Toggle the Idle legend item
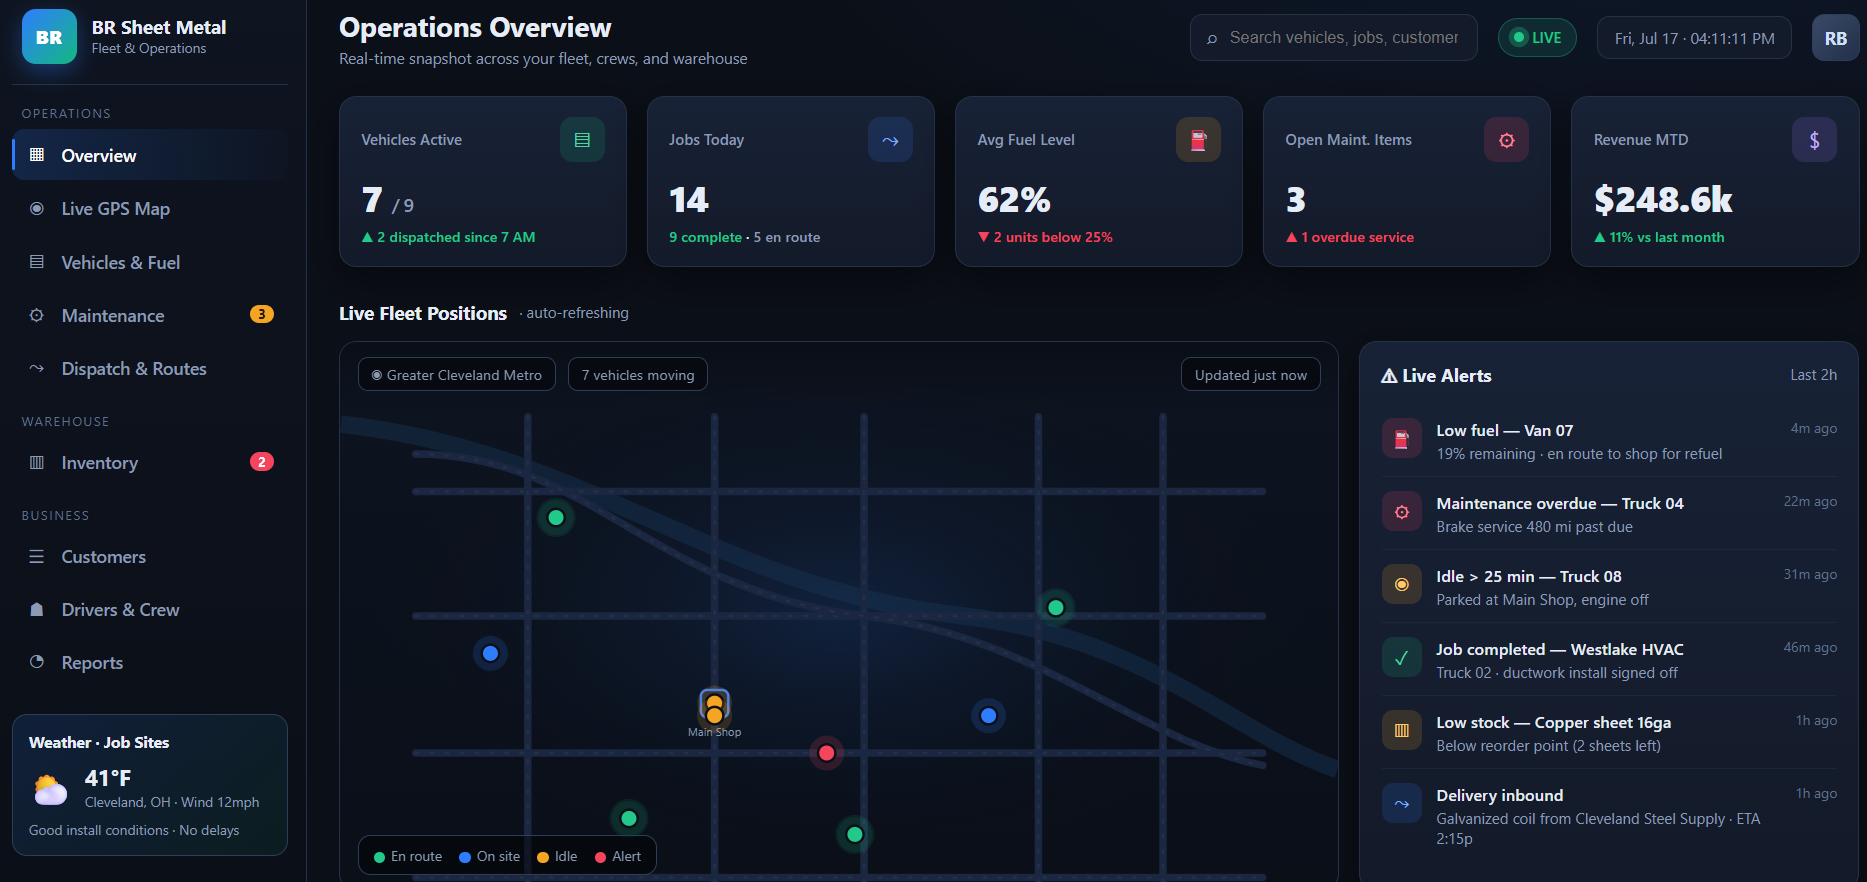This screenshot has height=882, width=1867. (x=557, y=857)
